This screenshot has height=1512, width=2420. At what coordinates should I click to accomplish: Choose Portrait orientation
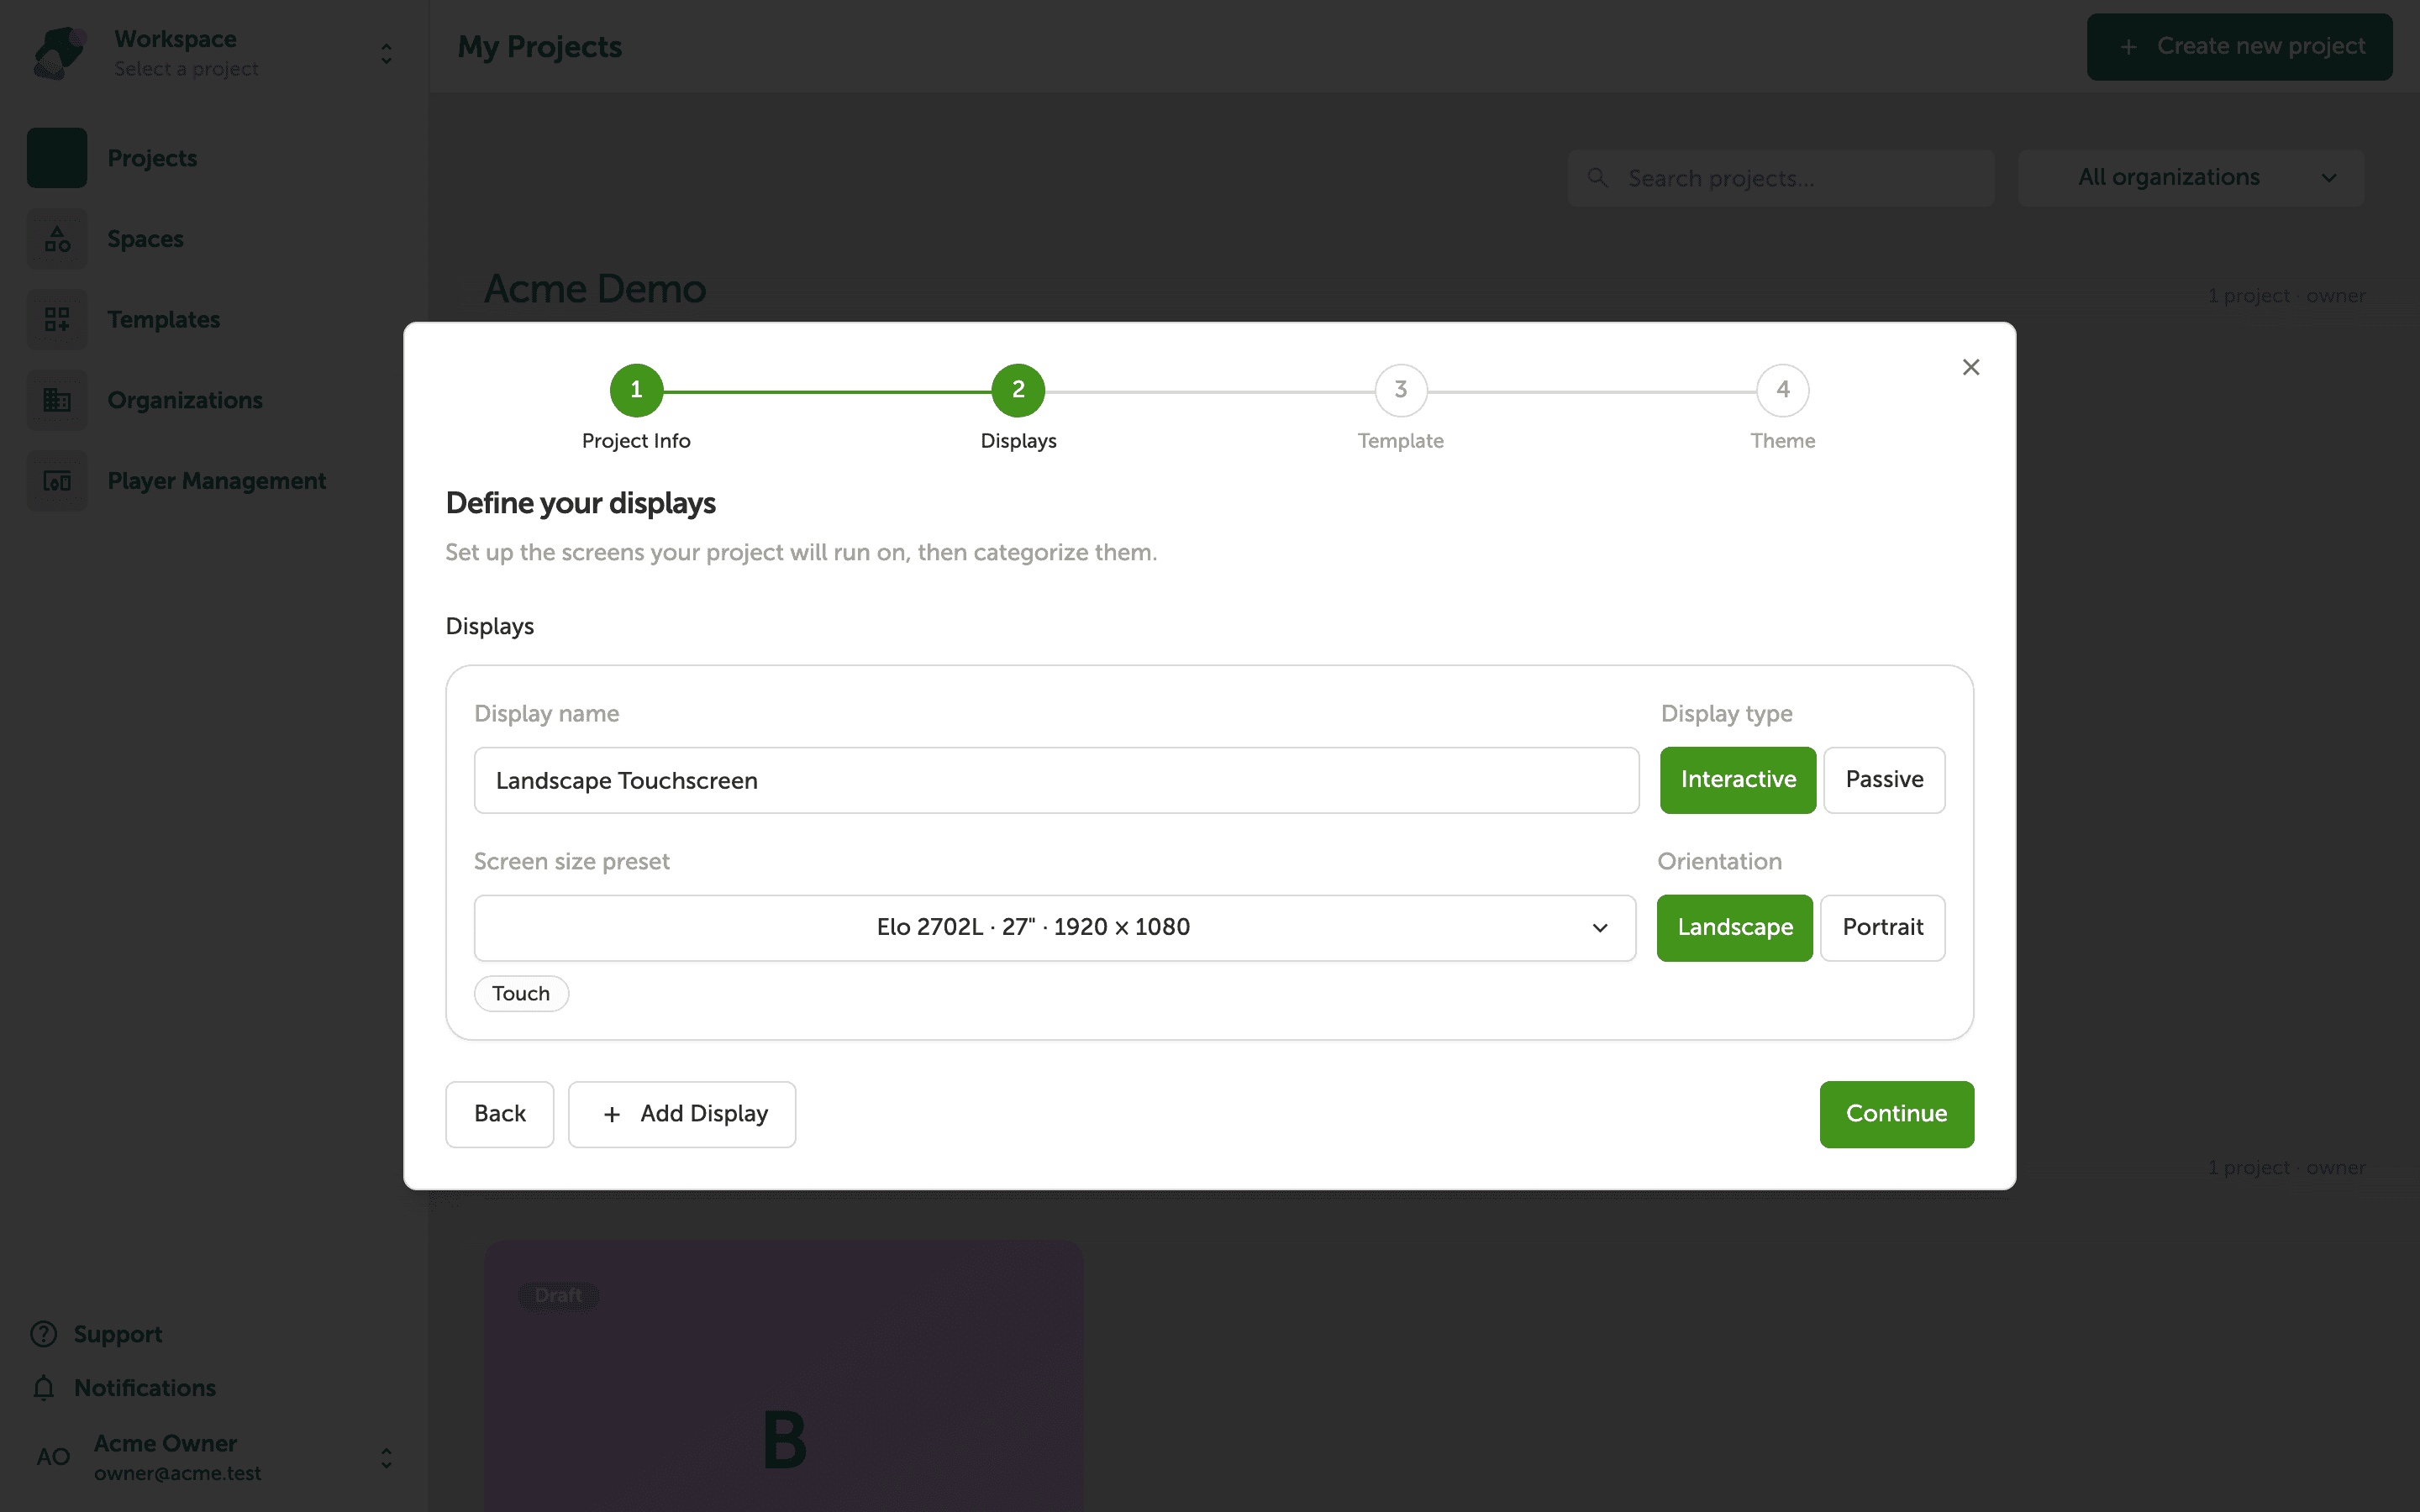coord(1882,927)
